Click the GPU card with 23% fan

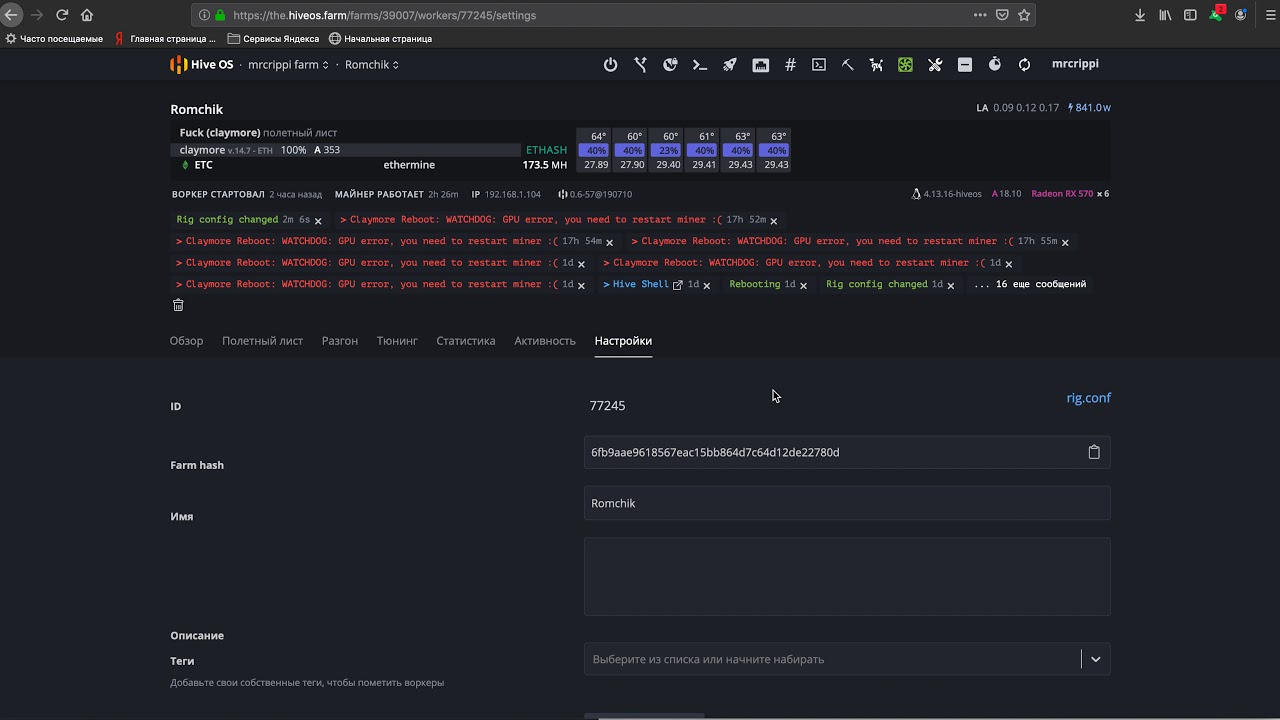click(x=668, y=150)
